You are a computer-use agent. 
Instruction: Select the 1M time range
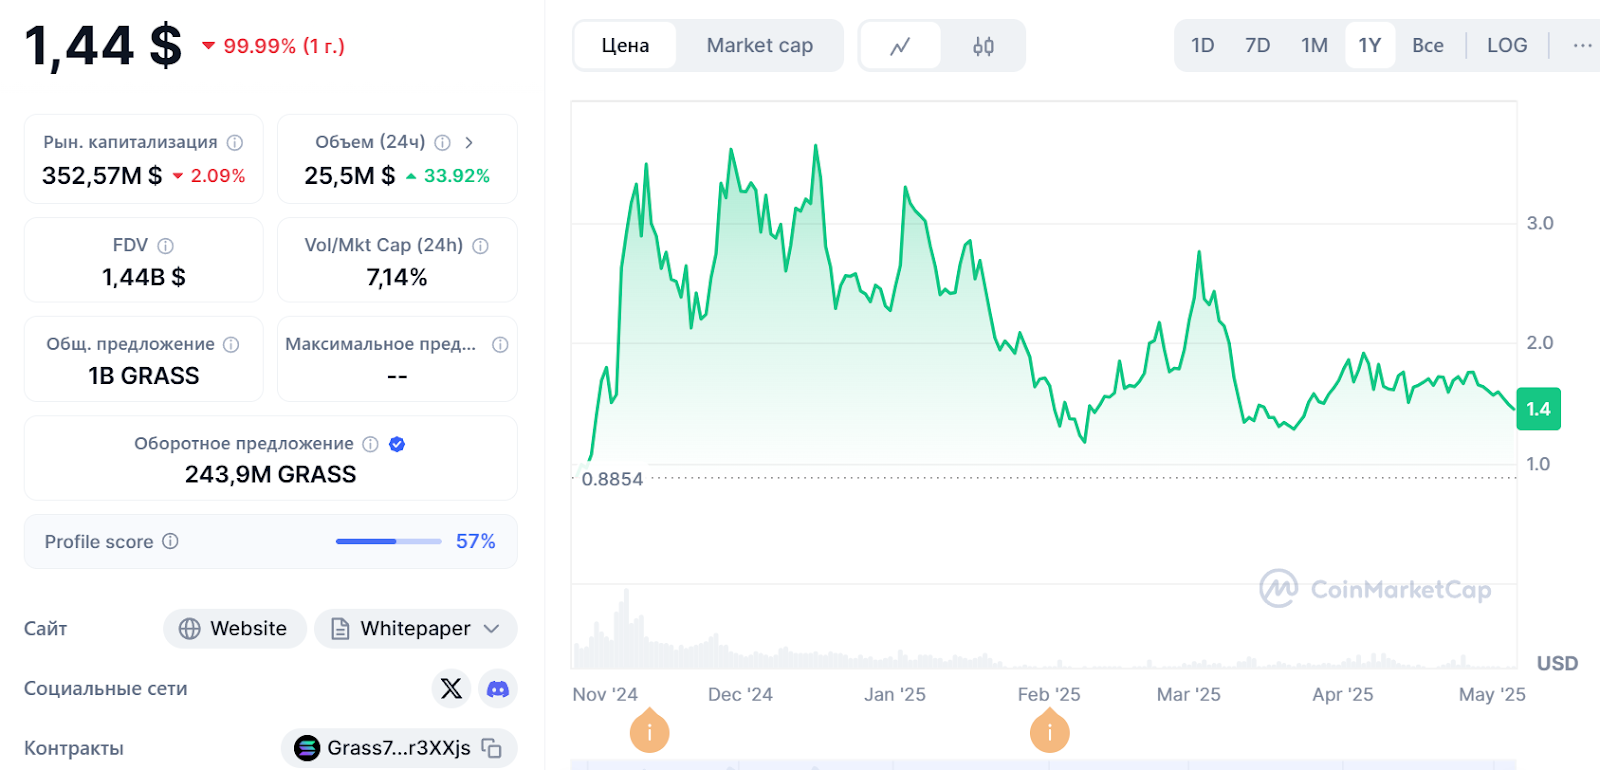[x=1314, y=45]
